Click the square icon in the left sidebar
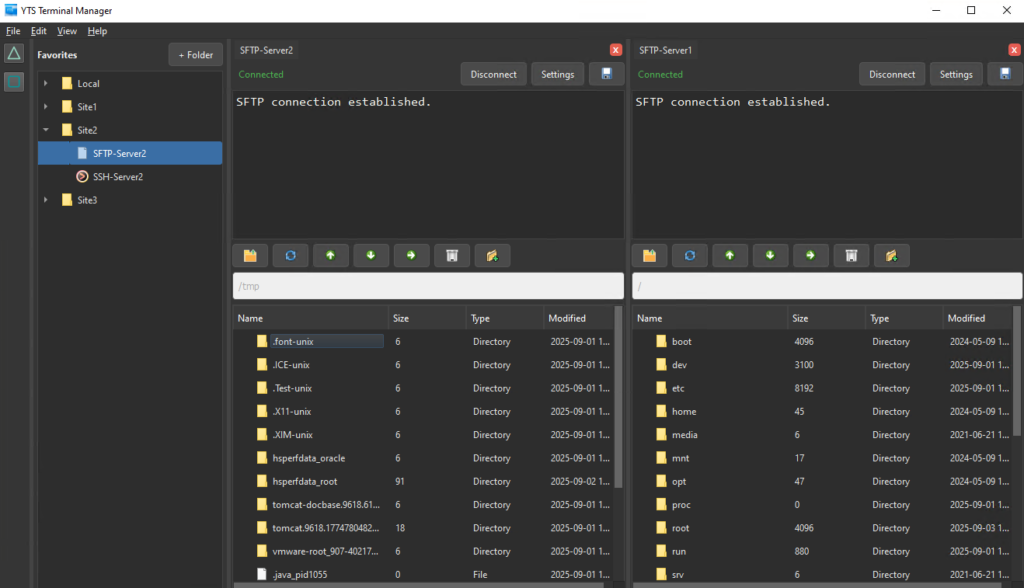Viewport: 1024px width, 588px height. (14, 82)
